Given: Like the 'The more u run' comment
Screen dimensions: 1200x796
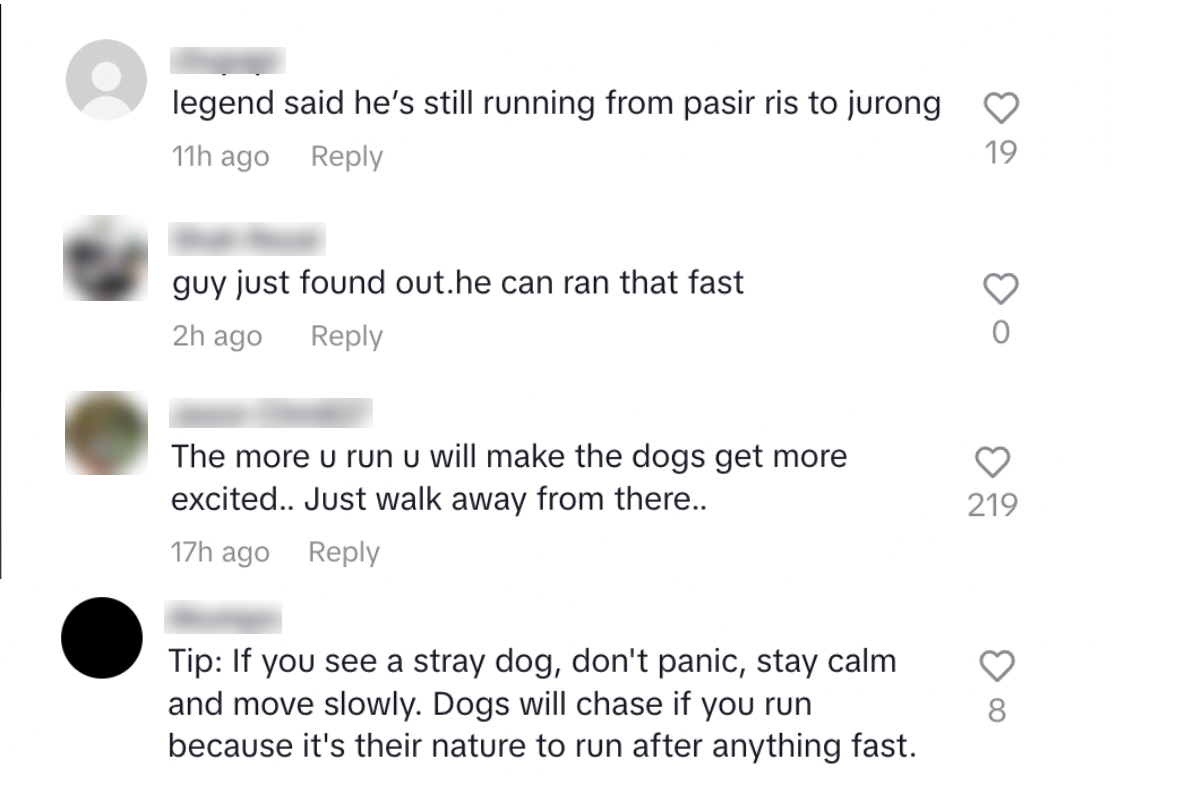Looking at the screenshot, I should click(x=992, y=462).
